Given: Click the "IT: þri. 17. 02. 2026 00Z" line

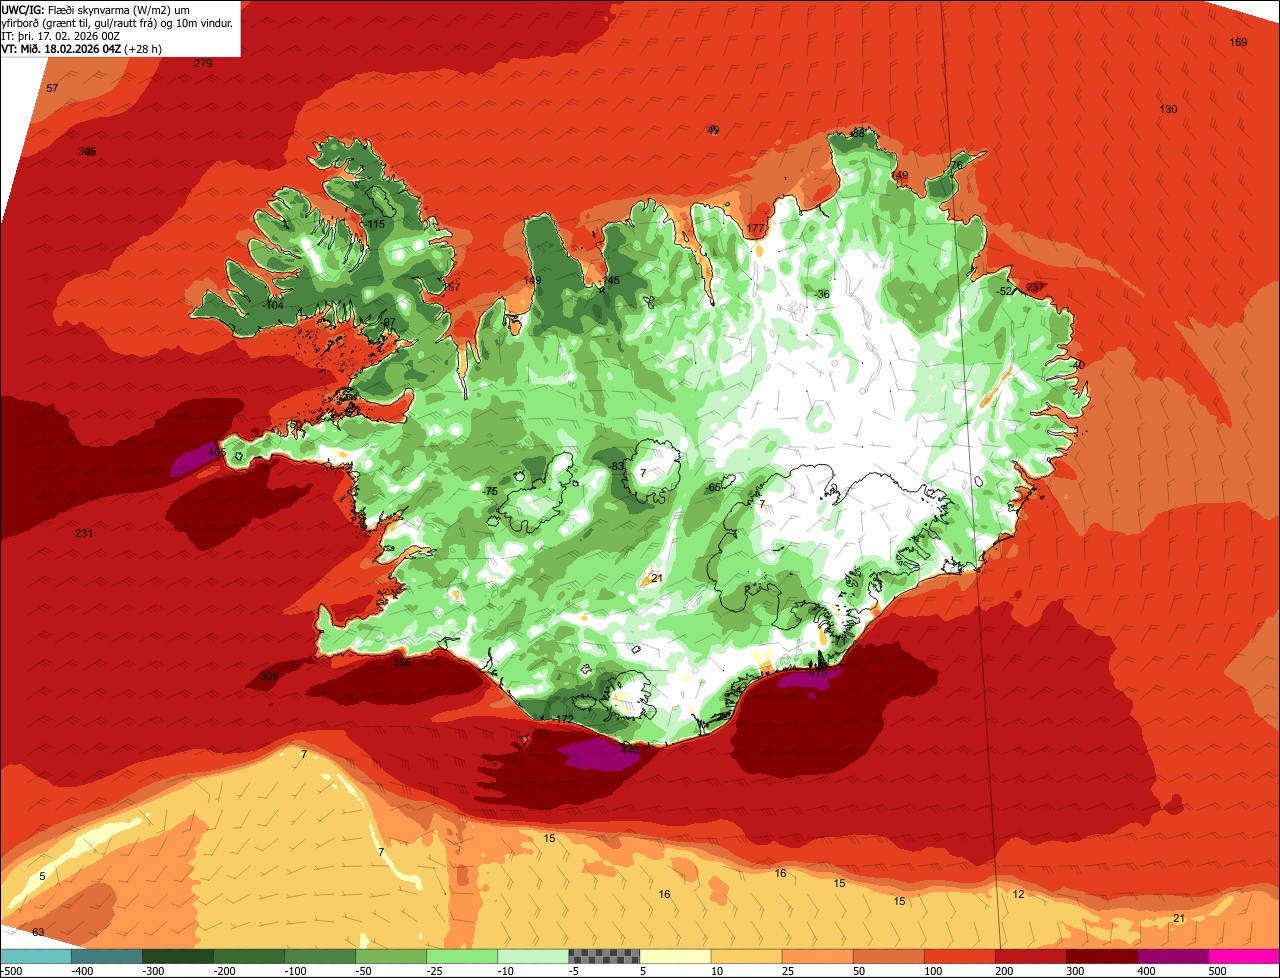Looking at the screenshot, I should pos(62,35).
